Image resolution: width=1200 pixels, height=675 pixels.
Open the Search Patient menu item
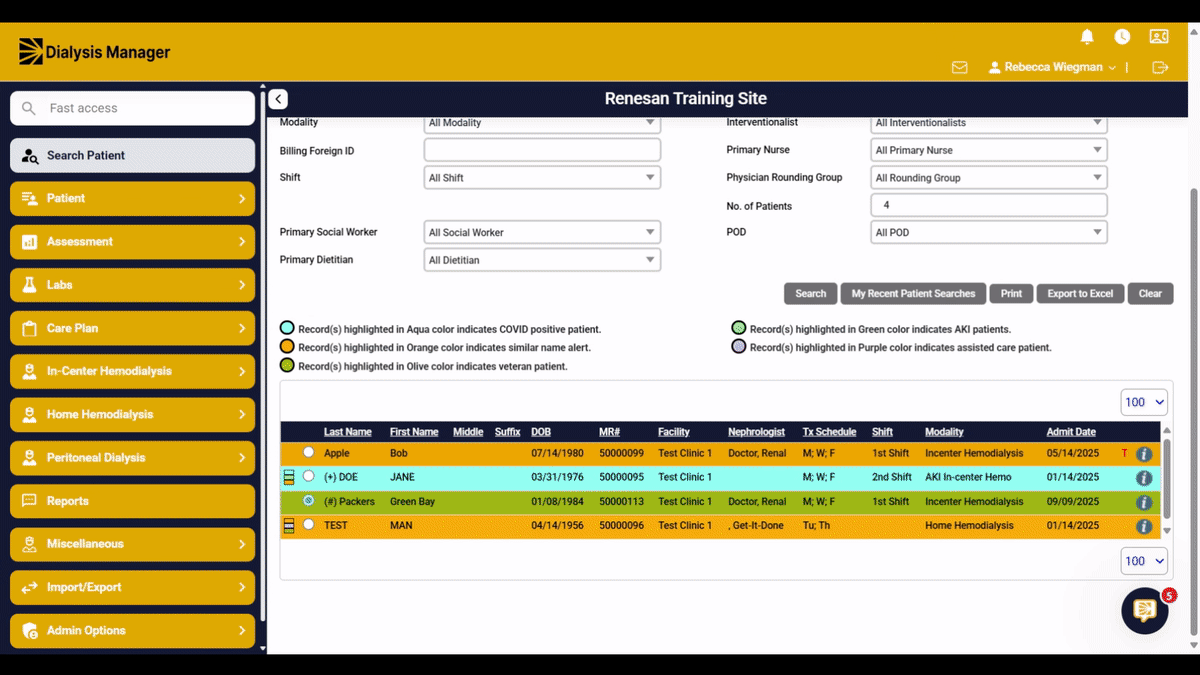[133, 156]
